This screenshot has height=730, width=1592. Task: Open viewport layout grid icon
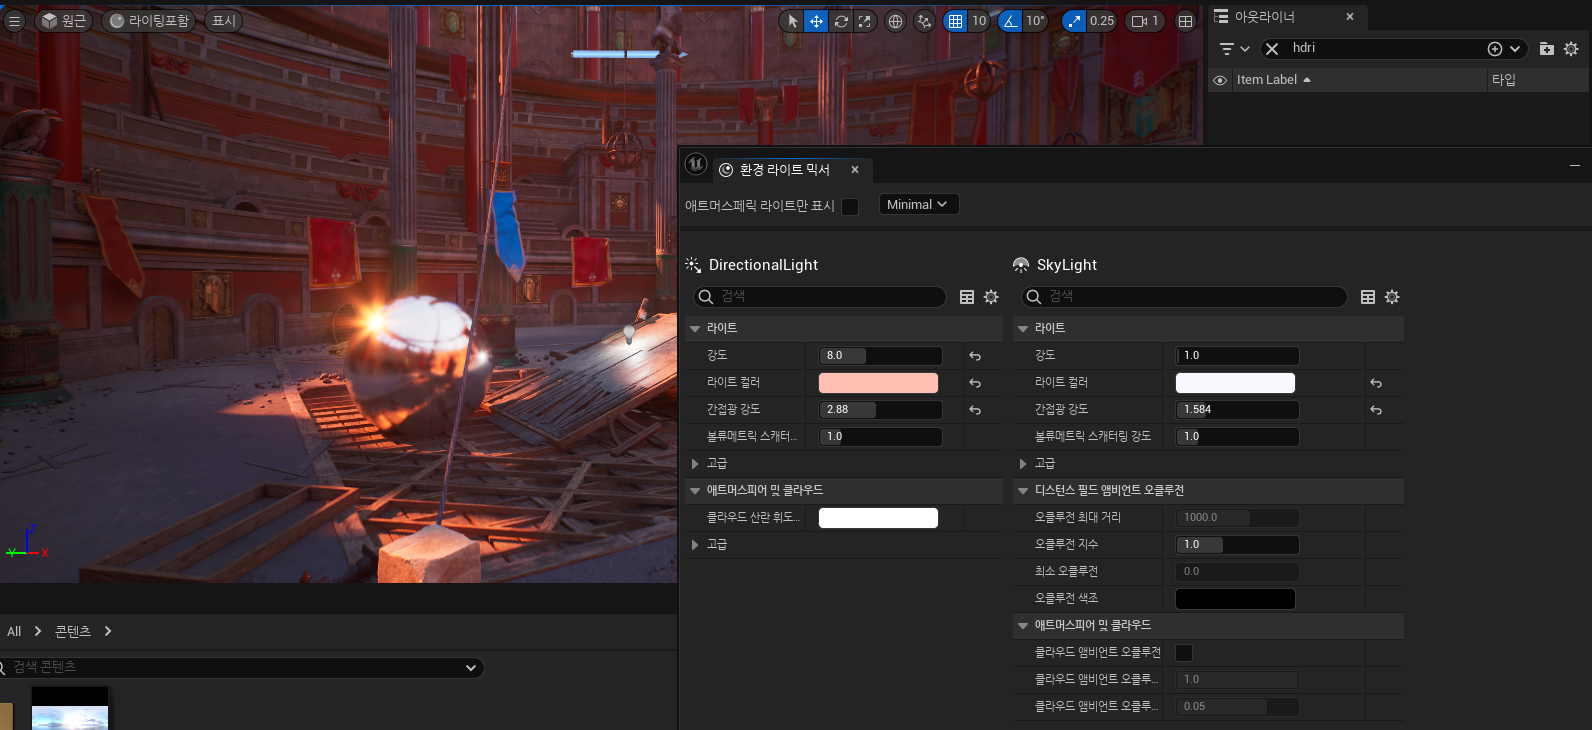click(x=1185, y=21)
